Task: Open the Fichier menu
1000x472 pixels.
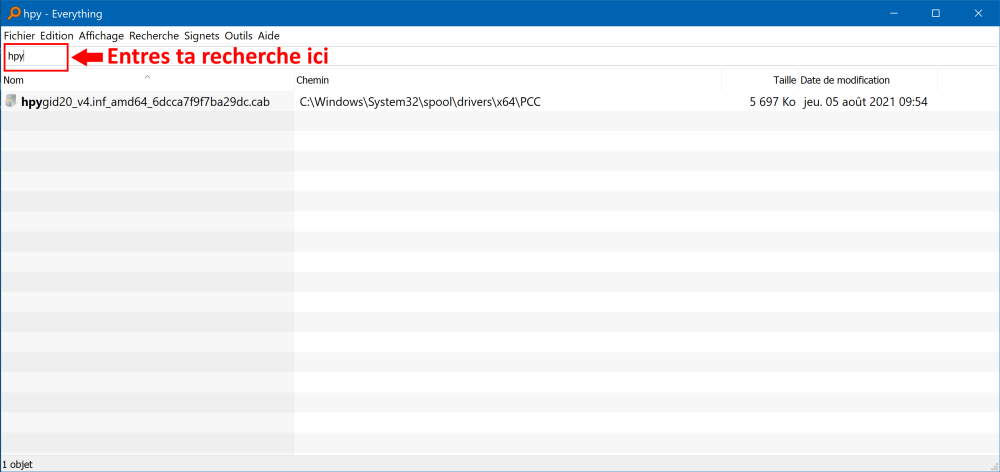Action: point(19,36)
